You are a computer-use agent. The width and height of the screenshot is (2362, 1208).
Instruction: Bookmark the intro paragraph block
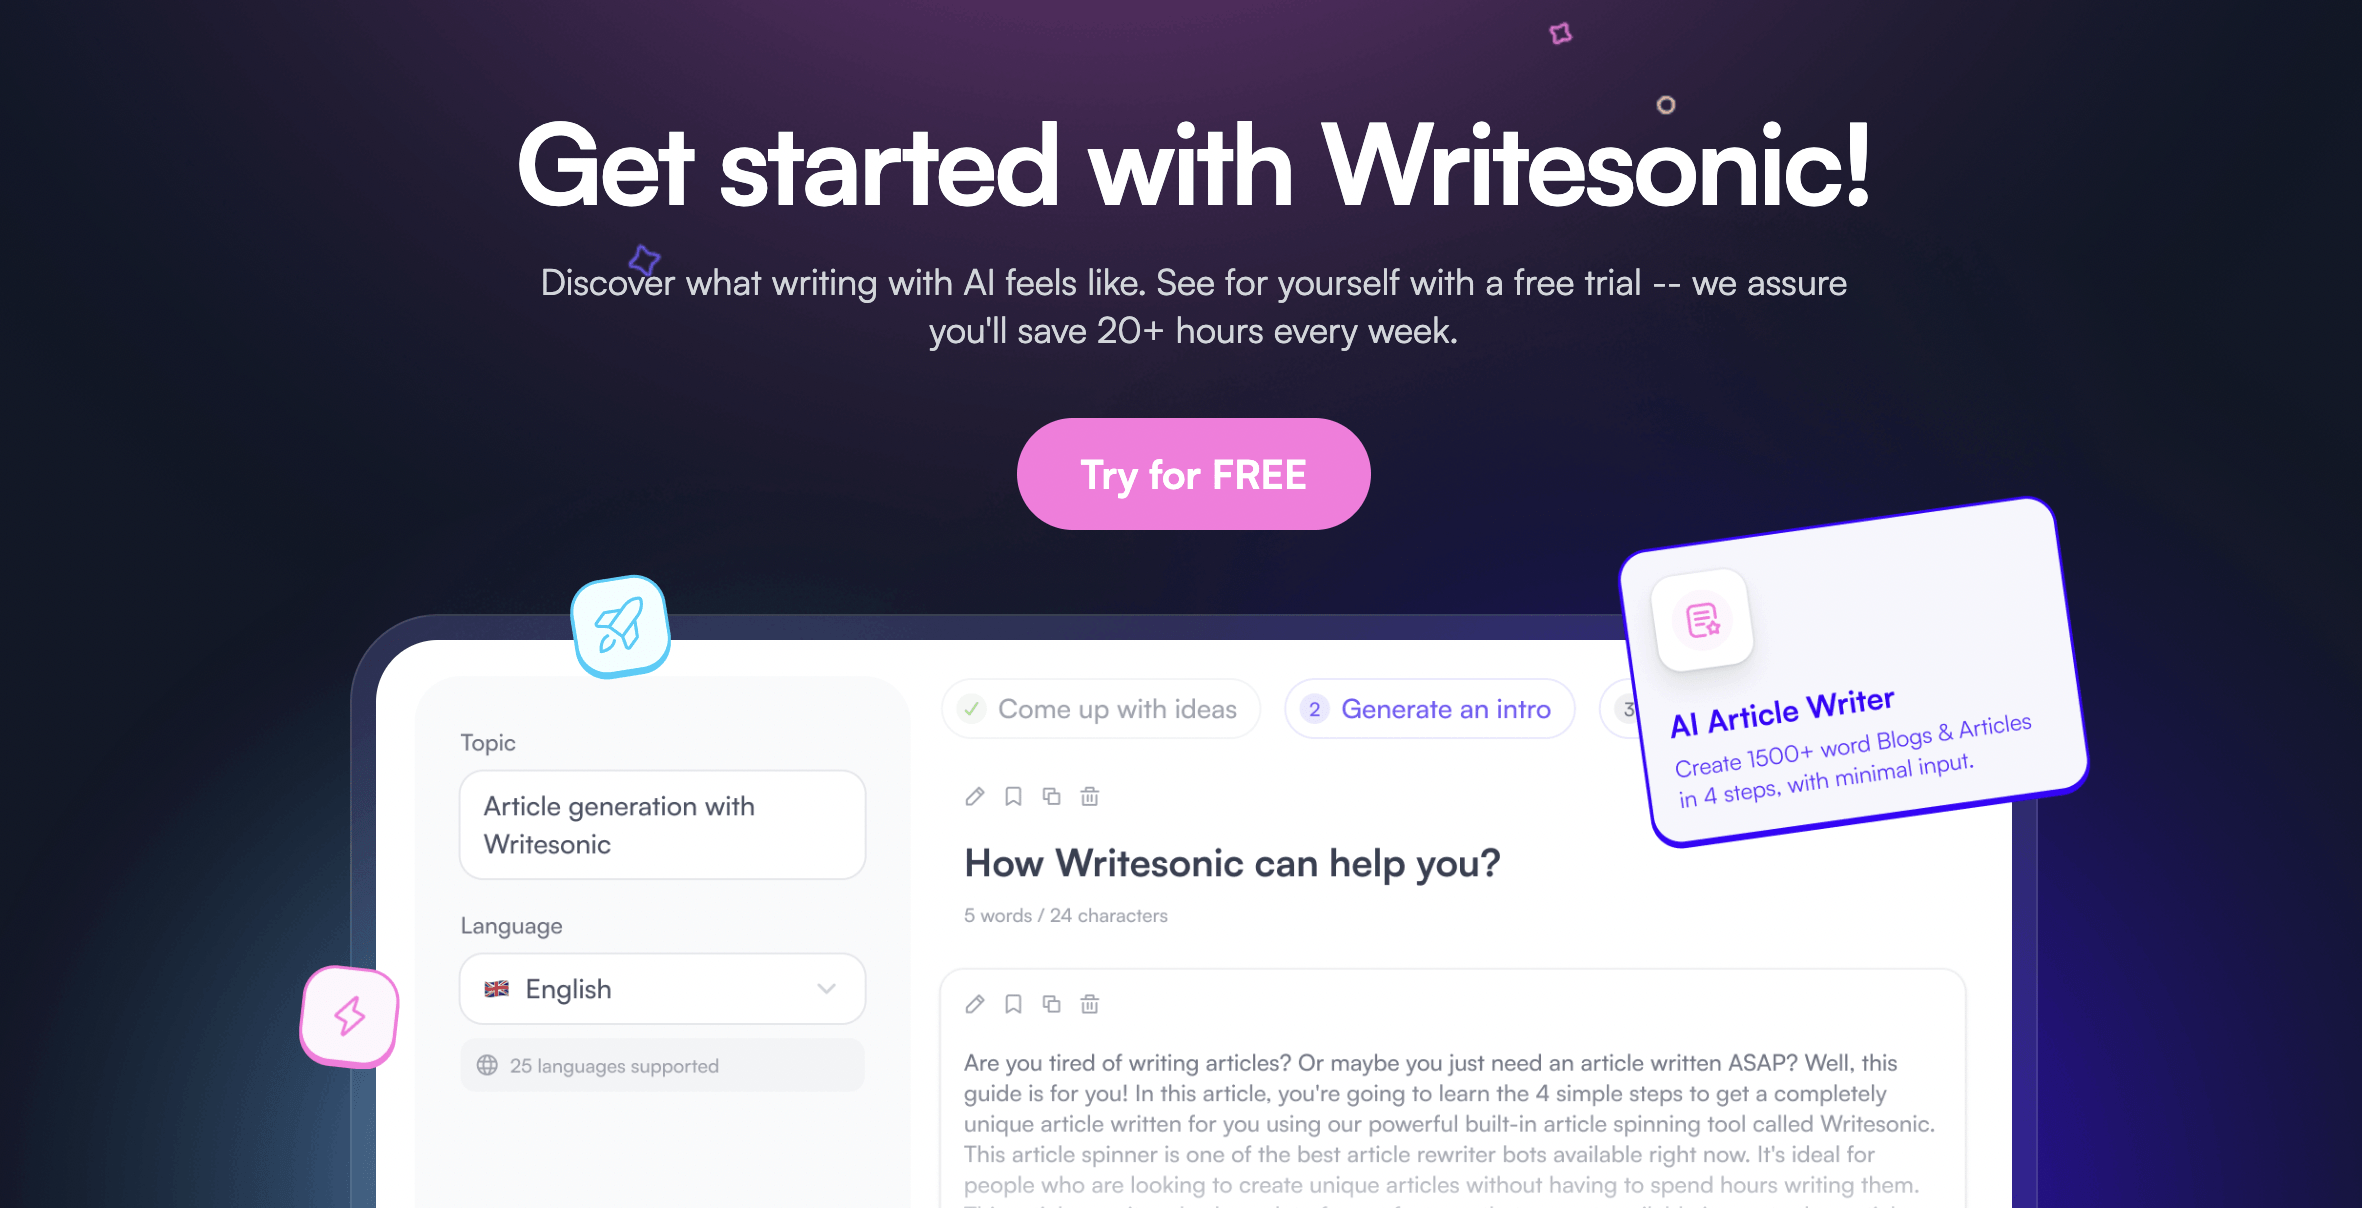pyautogui.click(x=1013, y=1004)
